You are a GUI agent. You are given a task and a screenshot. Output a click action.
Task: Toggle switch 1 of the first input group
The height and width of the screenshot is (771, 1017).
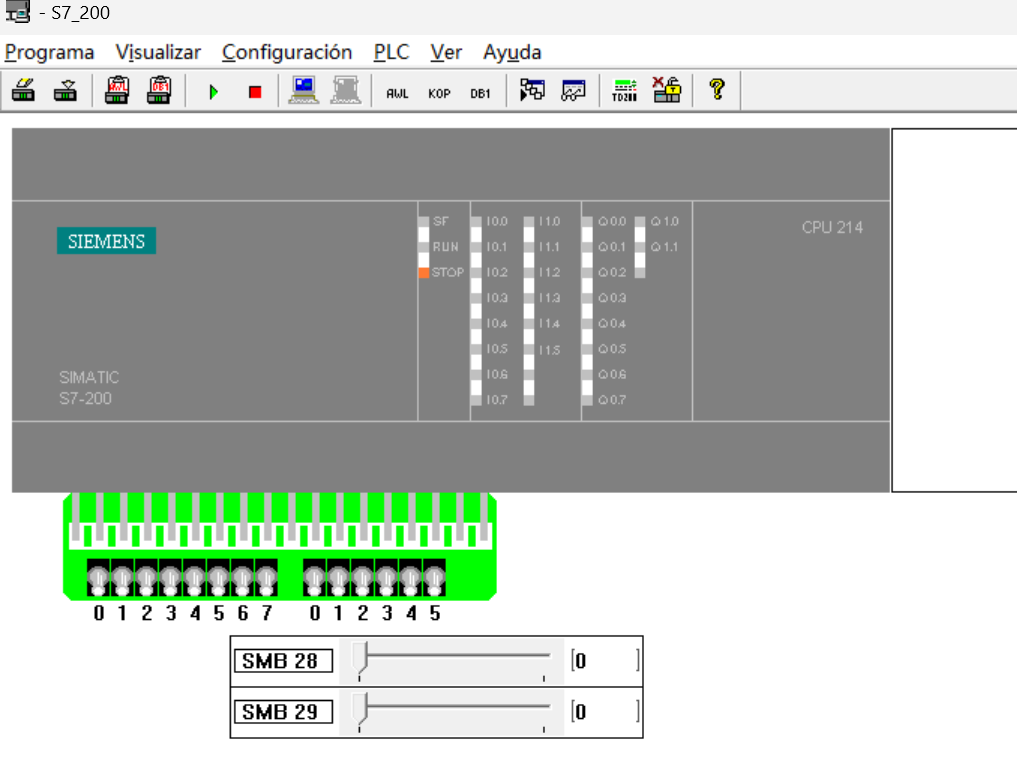(122, 578)
